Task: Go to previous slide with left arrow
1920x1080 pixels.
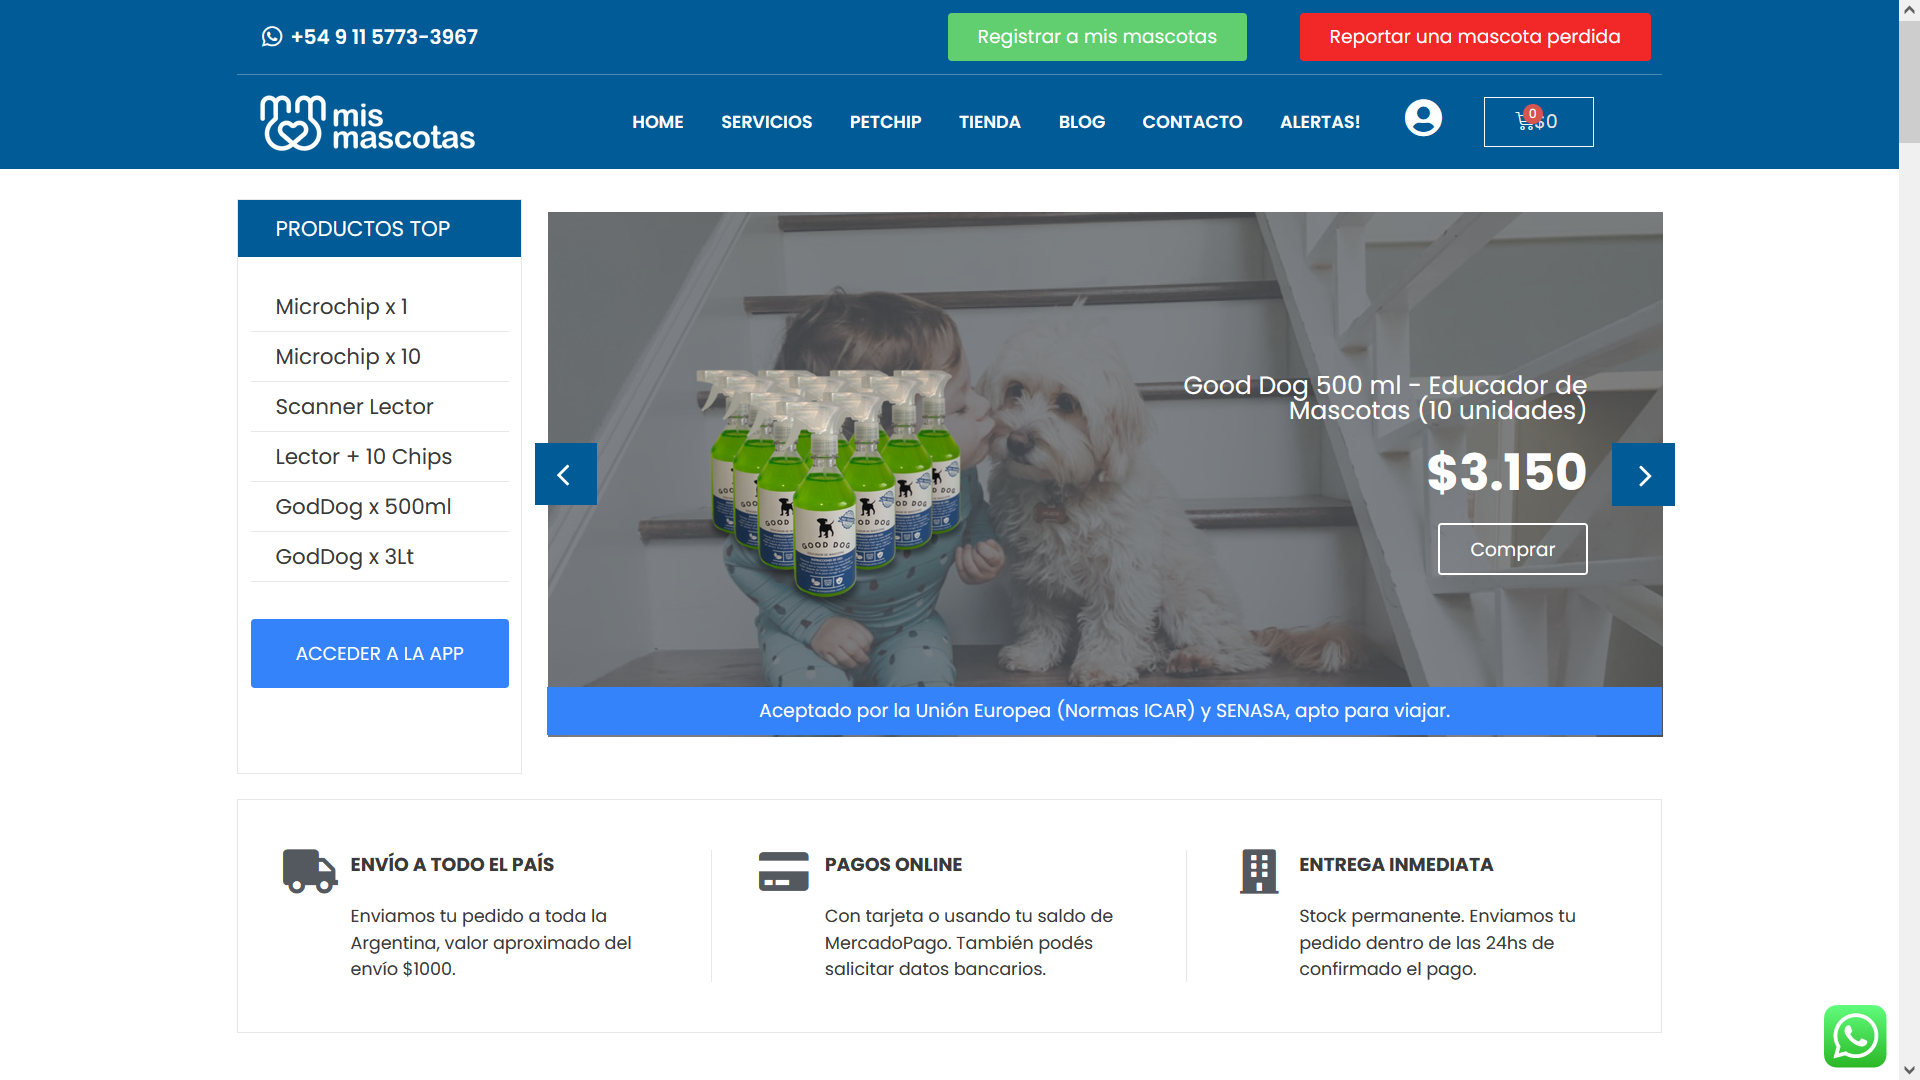Action: 565,474
